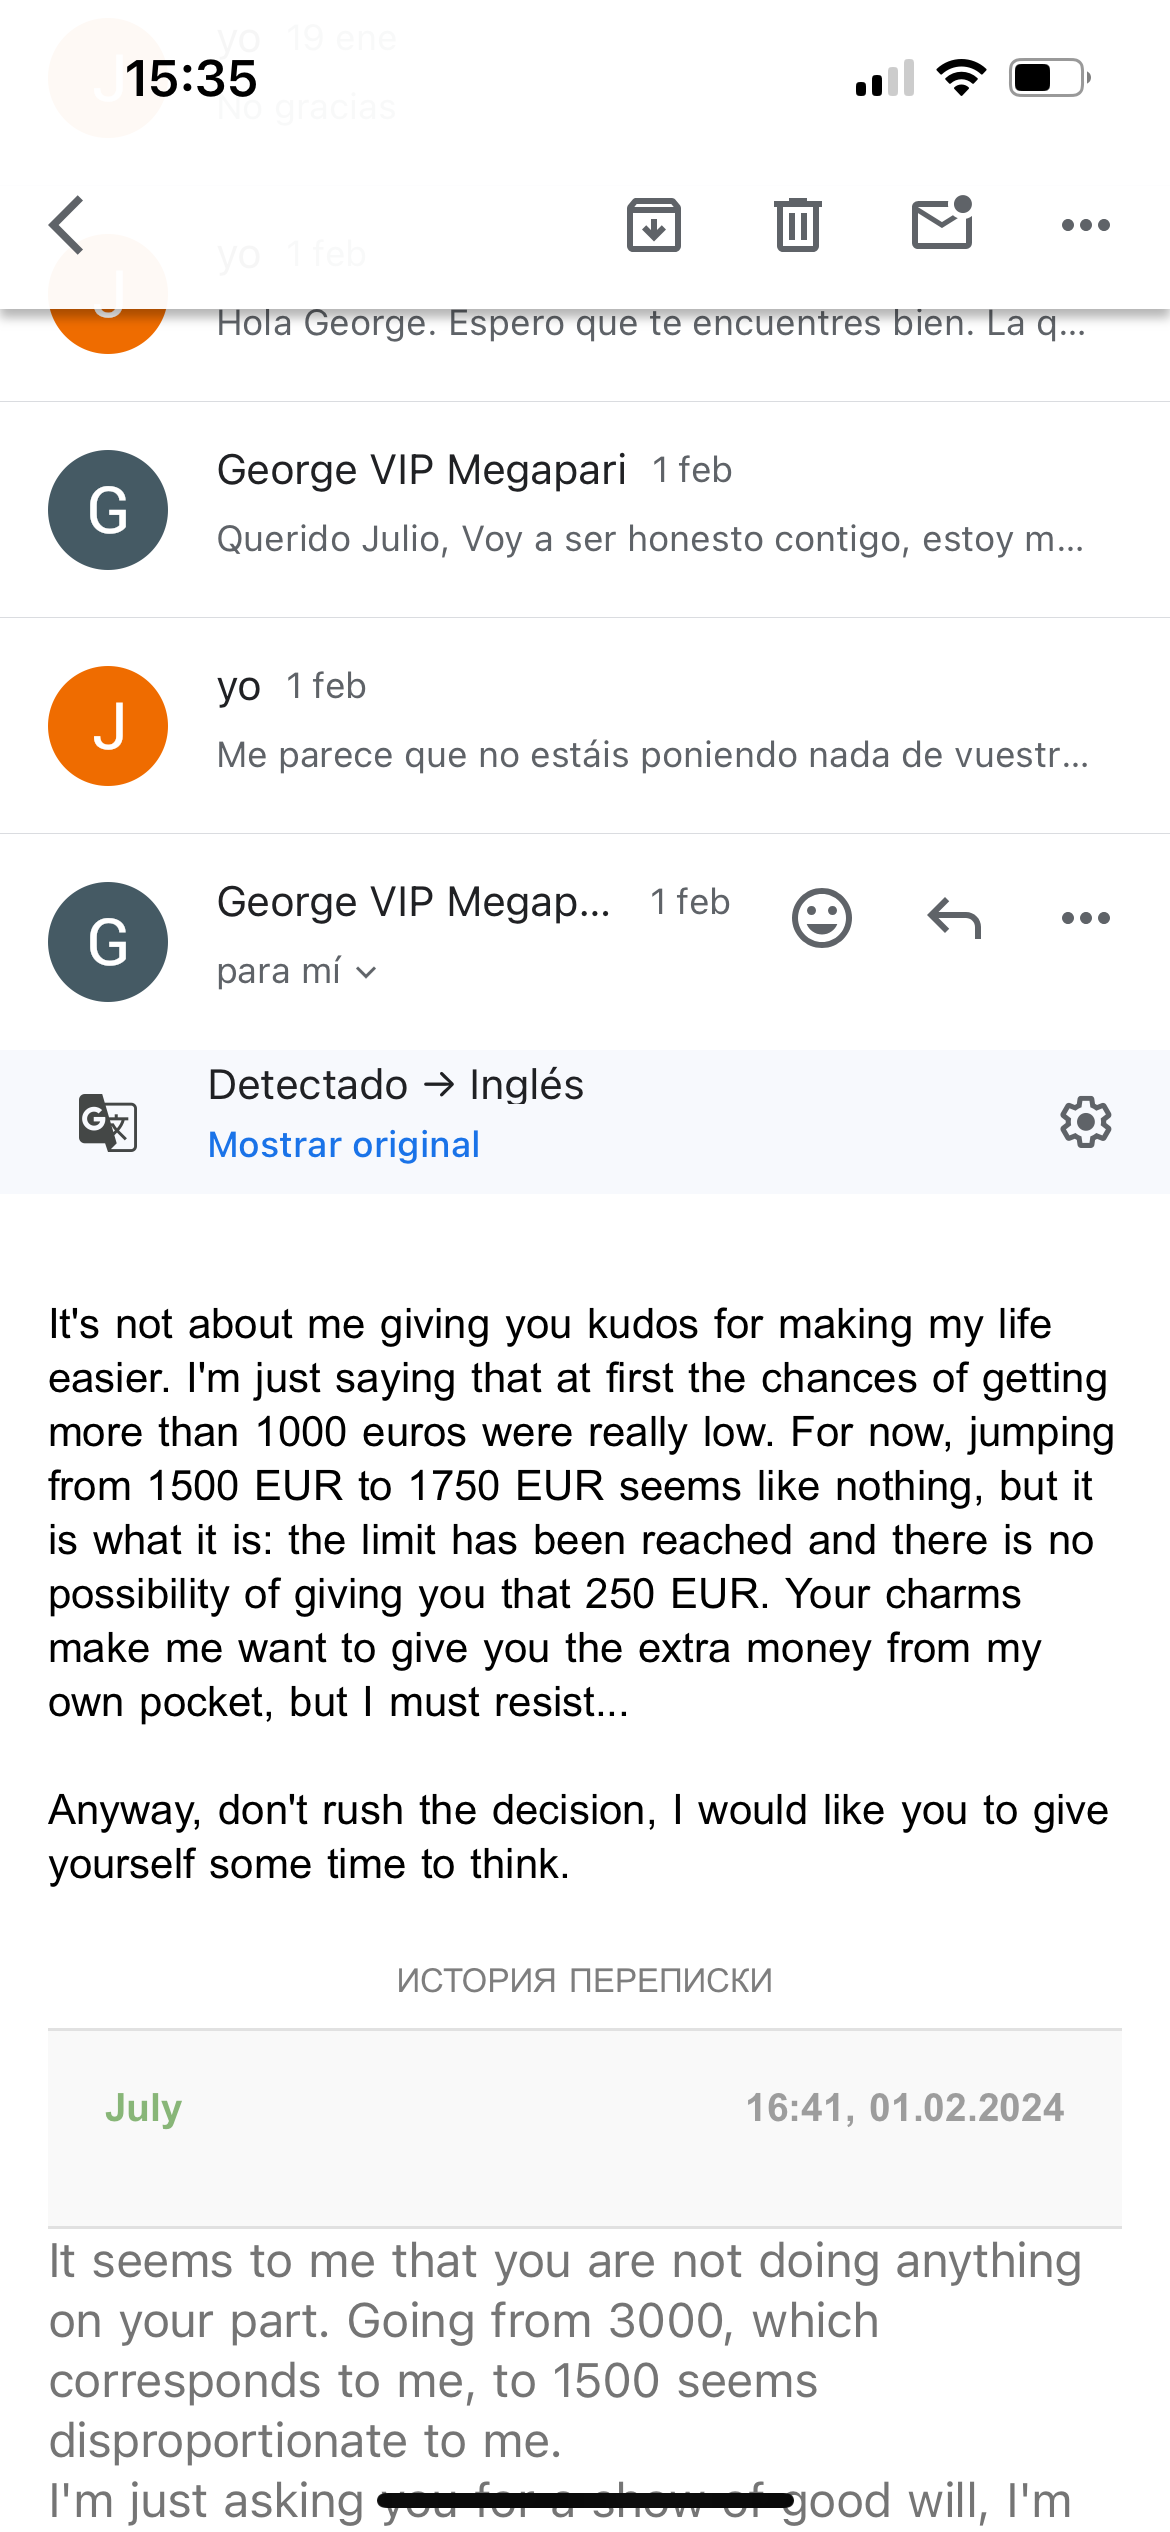Open the message's three-dot options menu
The image size is (1170, 2532).
pyautogui.click(x=1085, y=918)
